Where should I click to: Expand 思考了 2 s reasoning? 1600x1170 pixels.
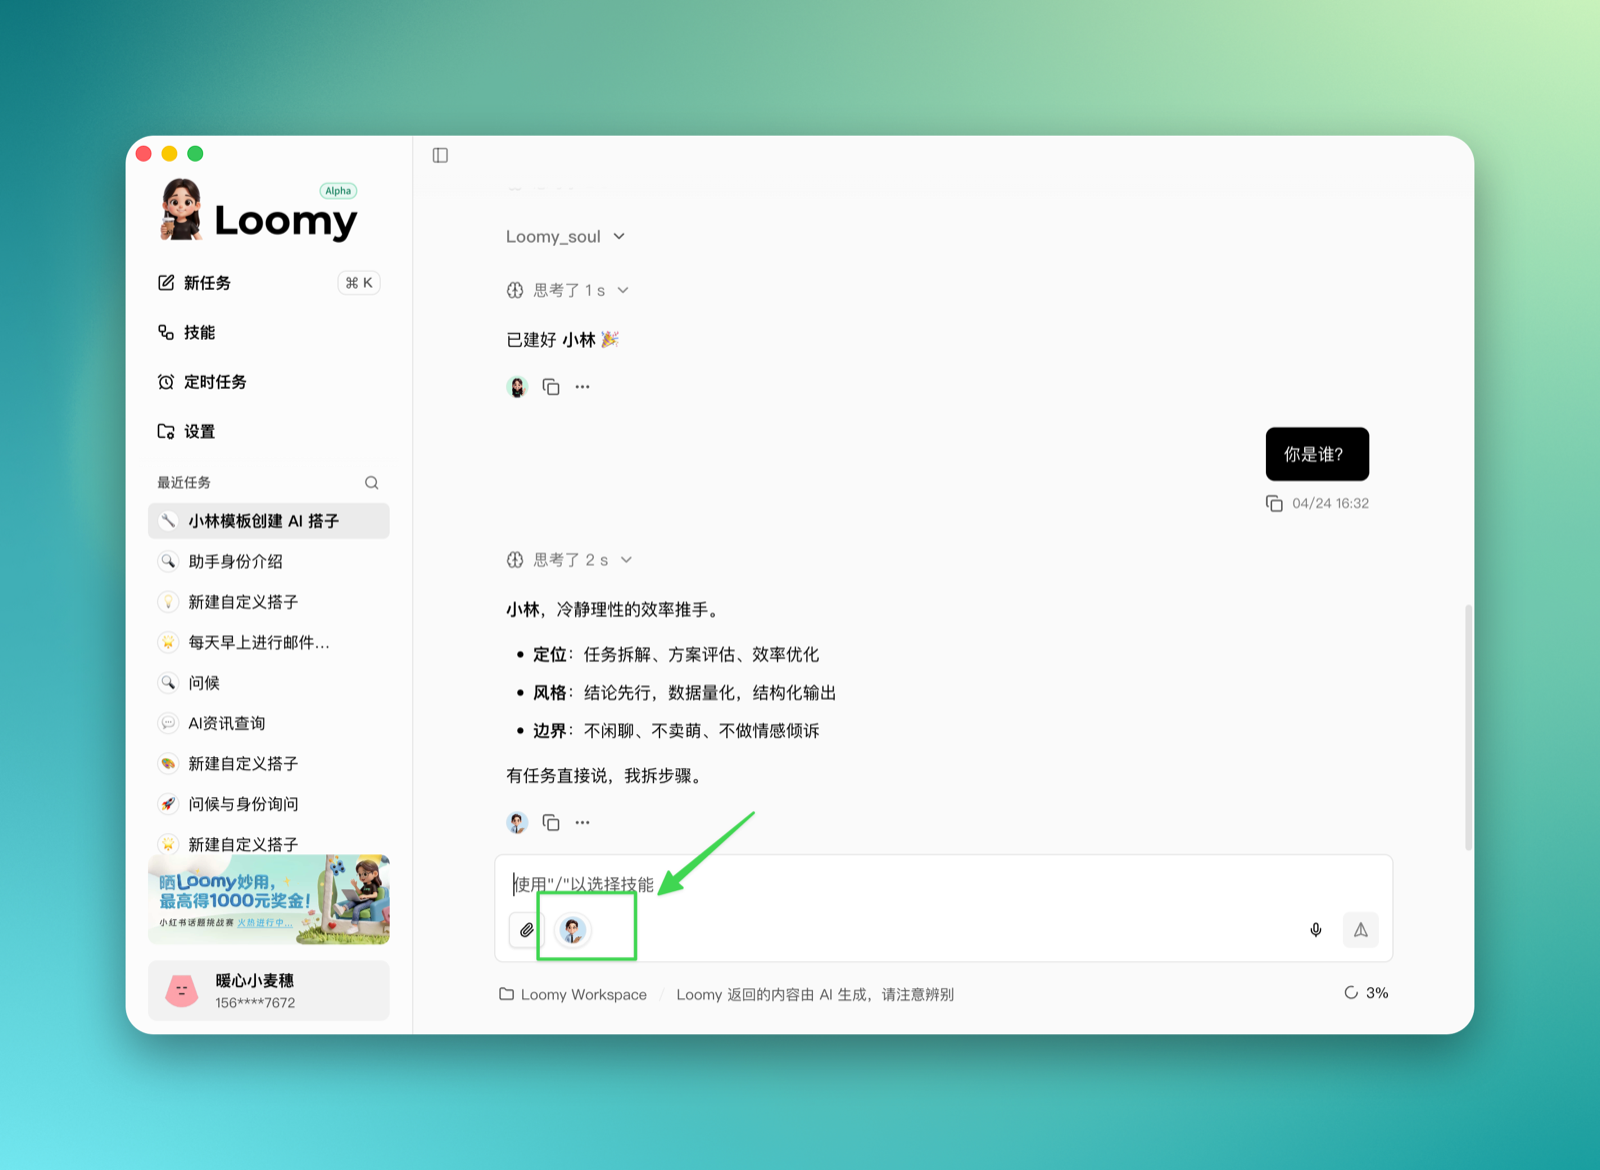[x=570, y=560]
